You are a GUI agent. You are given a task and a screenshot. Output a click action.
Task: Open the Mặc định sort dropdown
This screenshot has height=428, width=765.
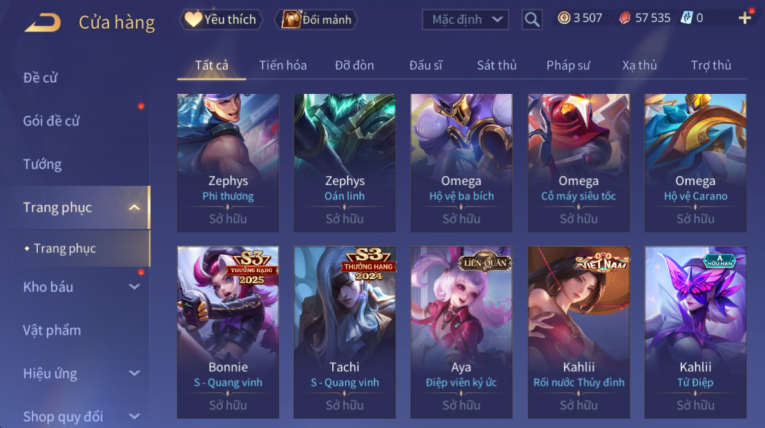click(465, 20)
